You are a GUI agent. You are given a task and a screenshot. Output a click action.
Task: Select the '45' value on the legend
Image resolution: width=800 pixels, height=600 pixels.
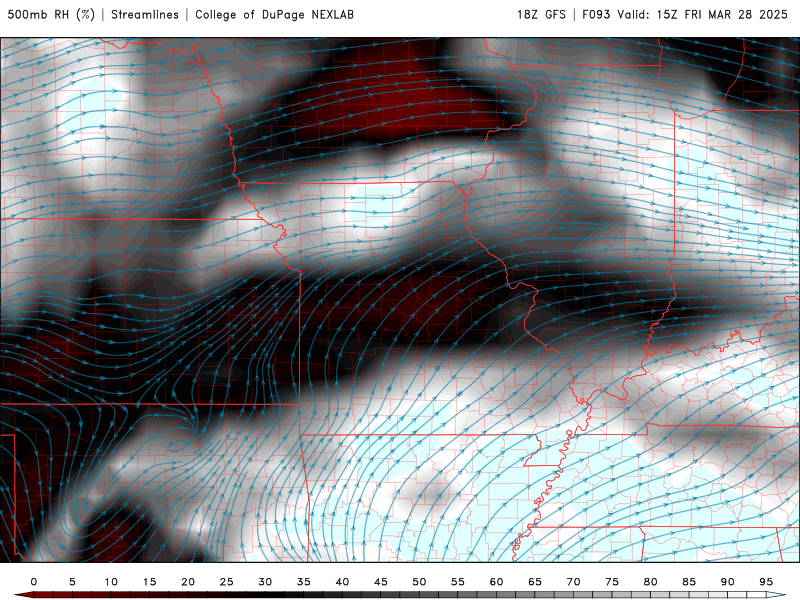(381, 582)
